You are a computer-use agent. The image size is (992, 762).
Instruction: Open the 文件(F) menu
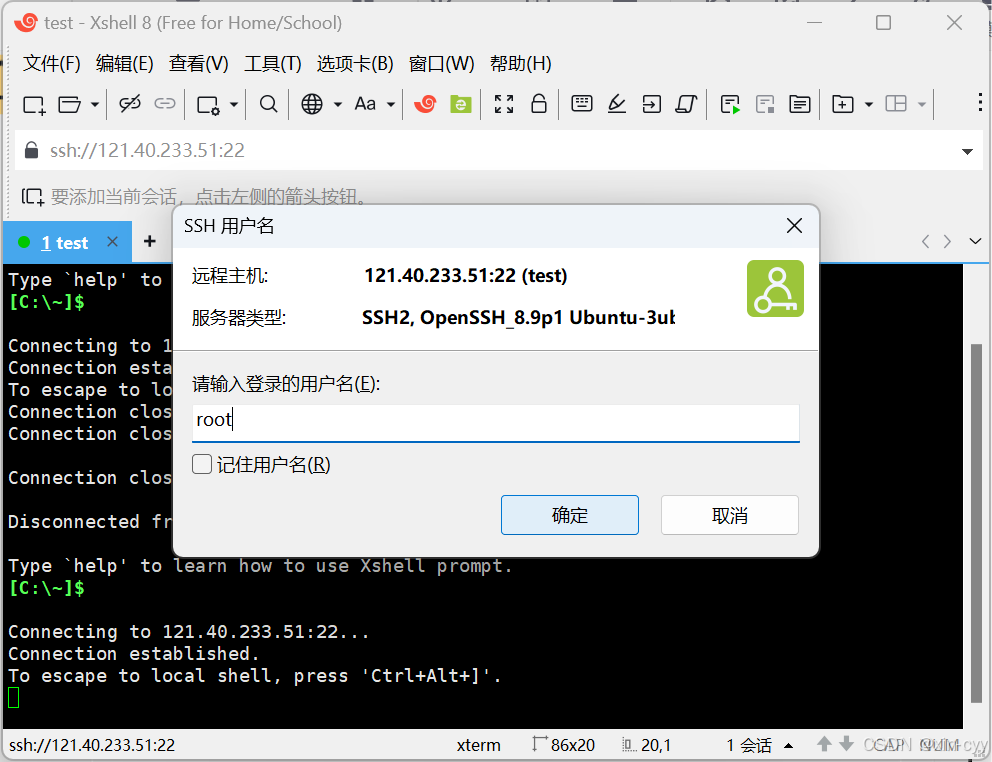click(52, 63)
